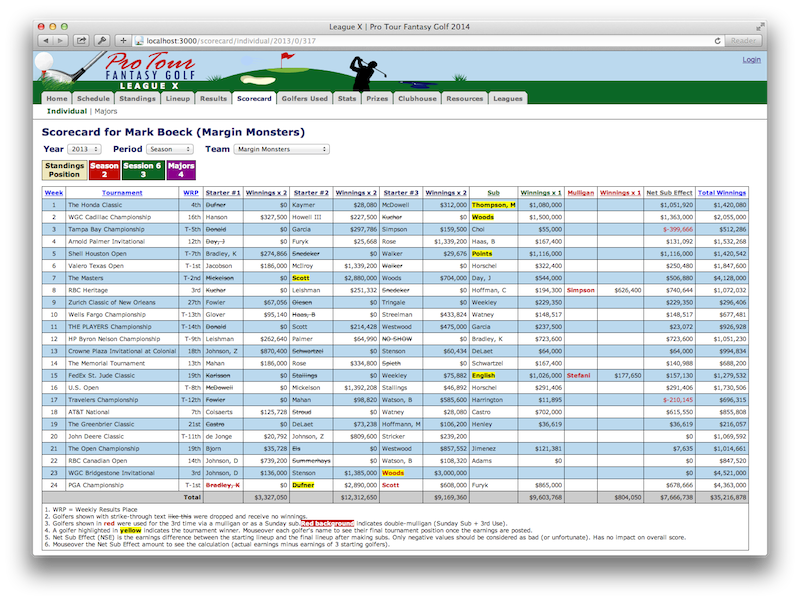
Task: Click the wrench tools icon in the toolbar
Action: 101,41
